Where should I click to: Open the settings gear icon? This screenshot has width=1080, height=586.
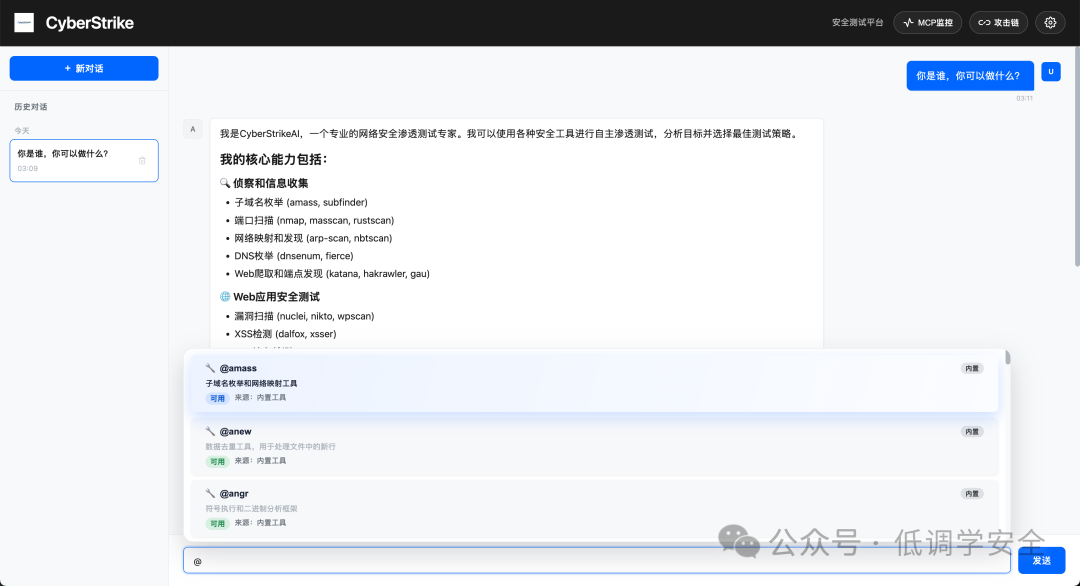[1050, 23]
